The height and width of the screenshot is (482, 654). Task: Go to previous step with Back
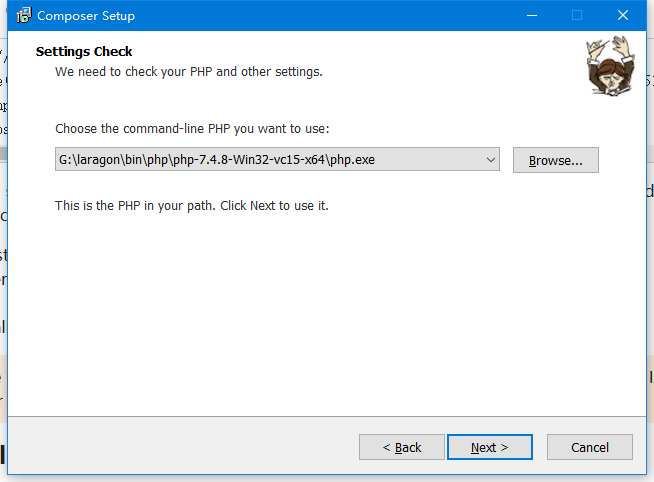[x=402, y=447]
